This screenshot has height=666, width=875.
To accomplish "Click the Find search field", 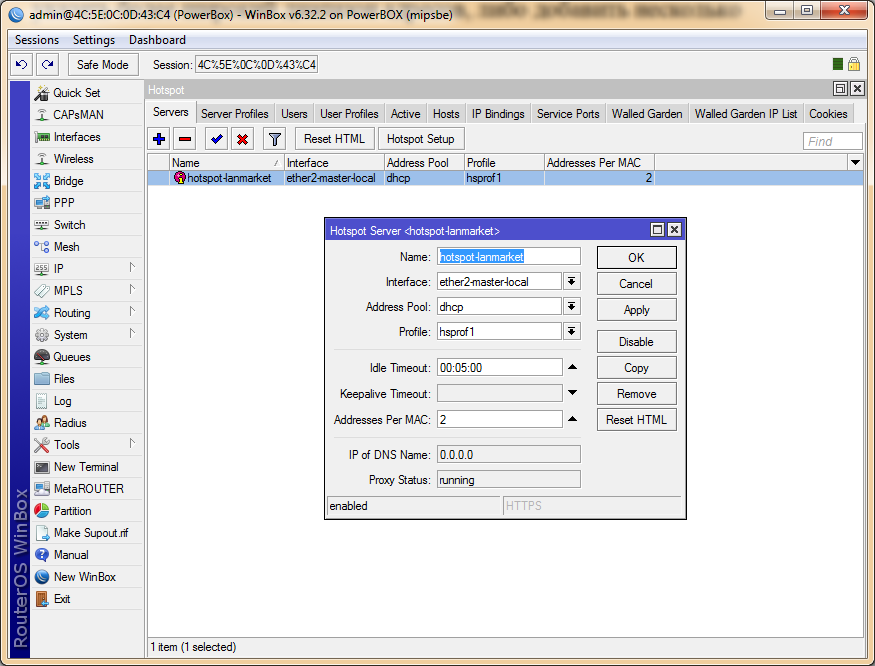I will pos(833,141).
